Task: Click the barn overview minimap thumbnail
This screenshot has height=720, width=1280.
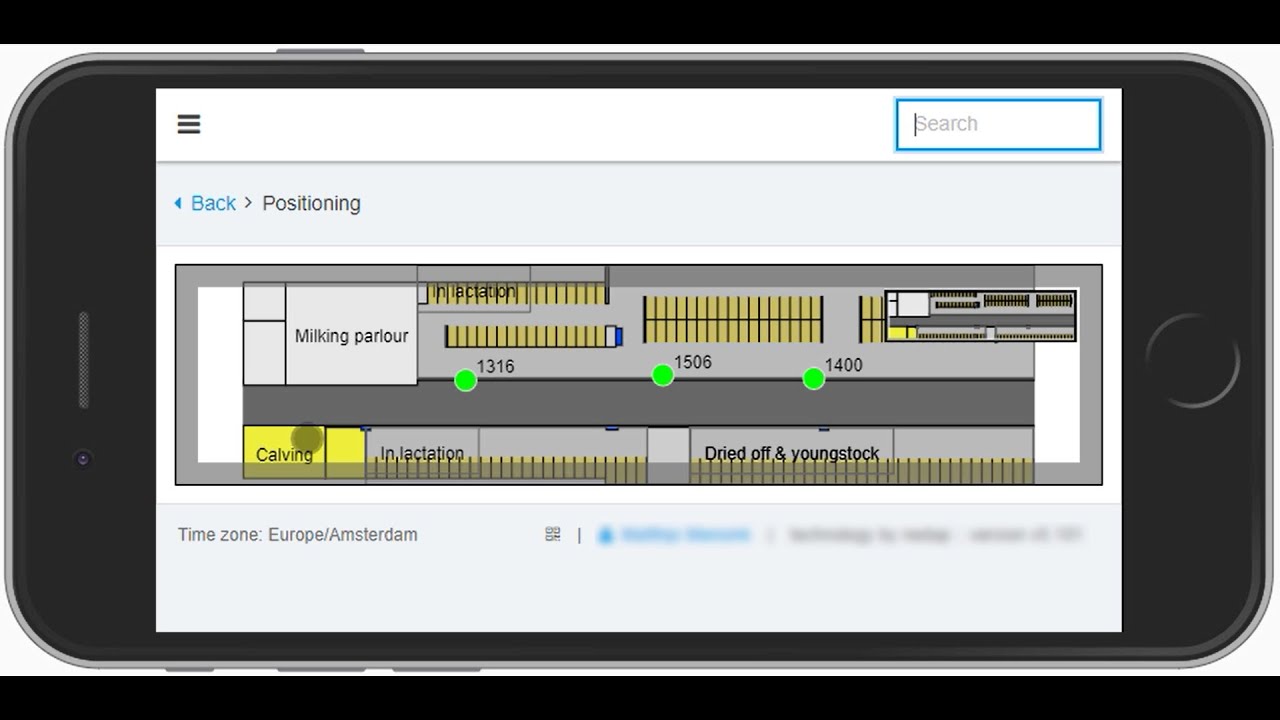Action: (x=981, y=316)
